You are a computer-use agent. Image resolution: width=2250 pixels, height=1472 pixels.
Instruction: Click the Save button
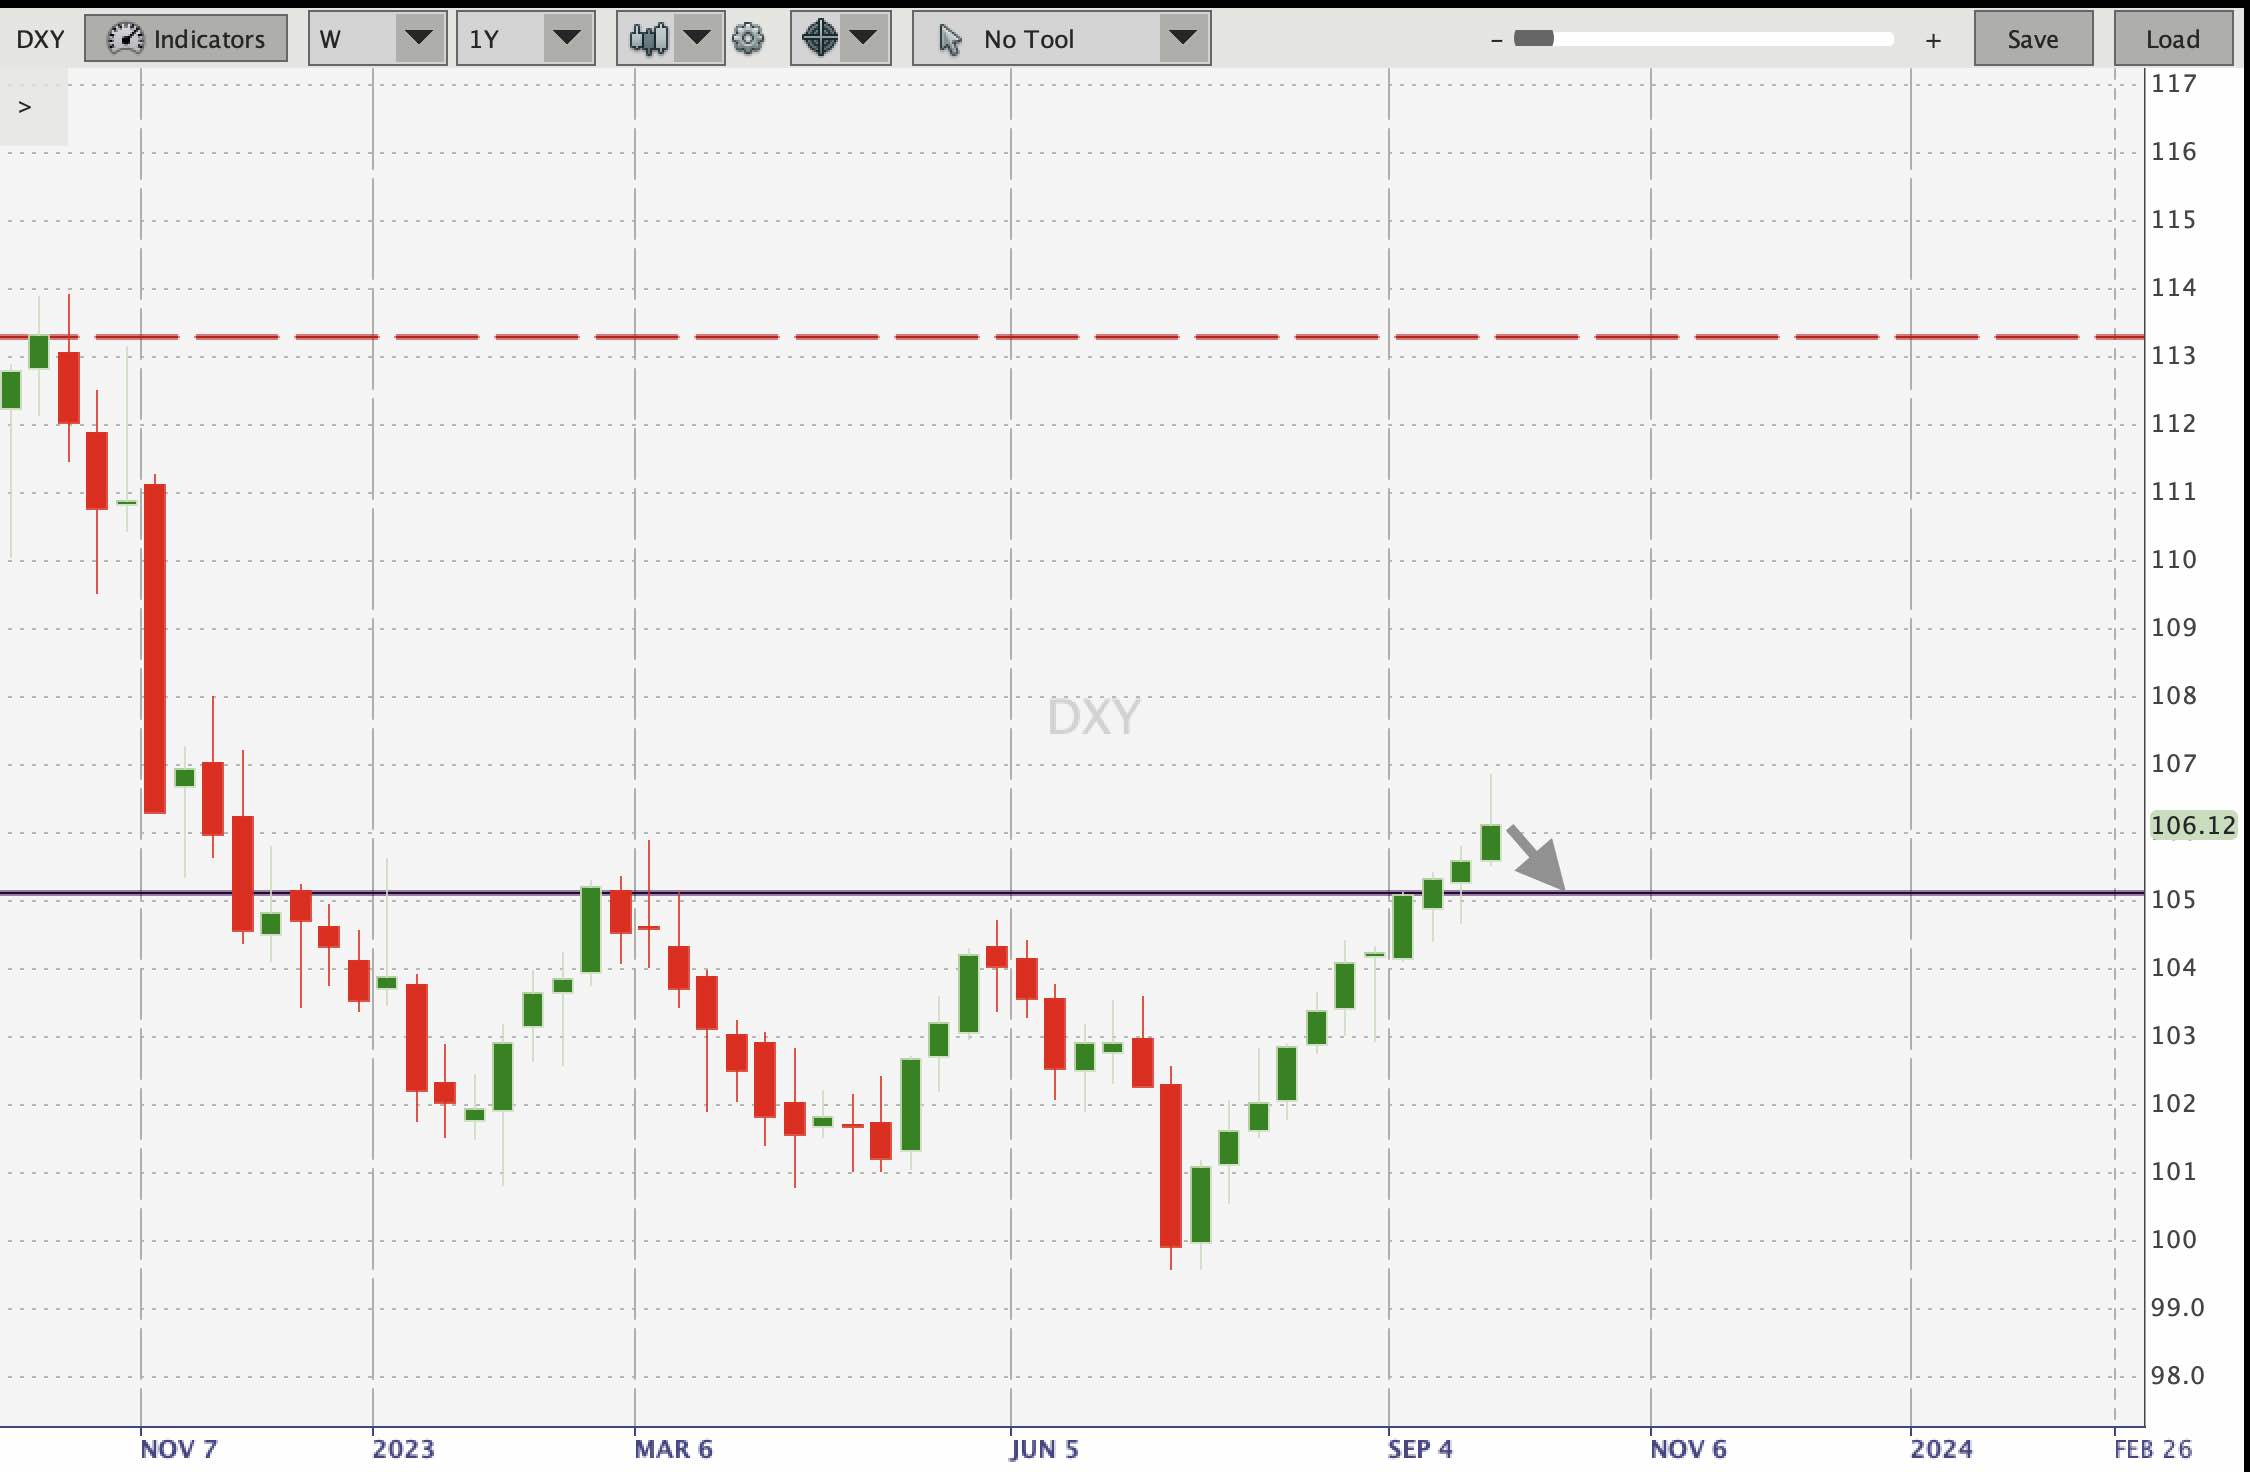pyautogui.click(x=2033, y=39)
